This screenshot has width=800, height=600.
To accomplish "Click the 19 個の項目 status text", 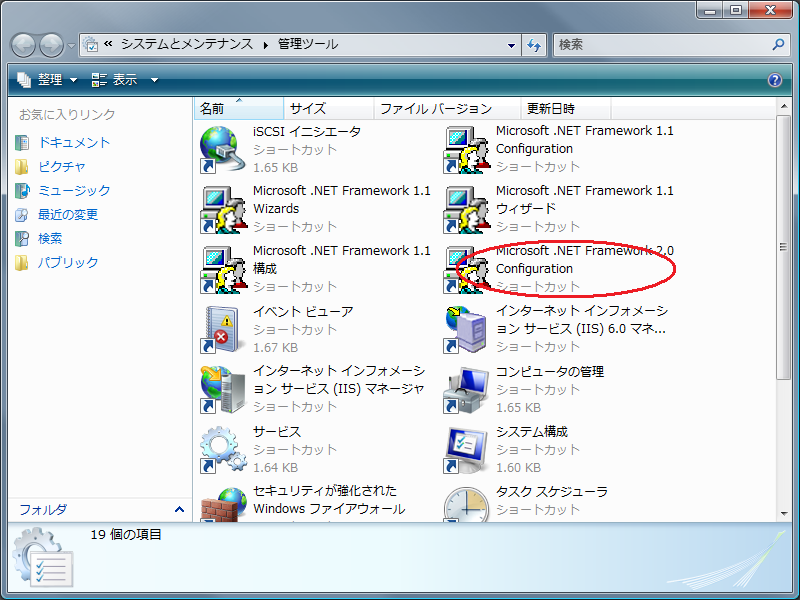I will [126, 534].
